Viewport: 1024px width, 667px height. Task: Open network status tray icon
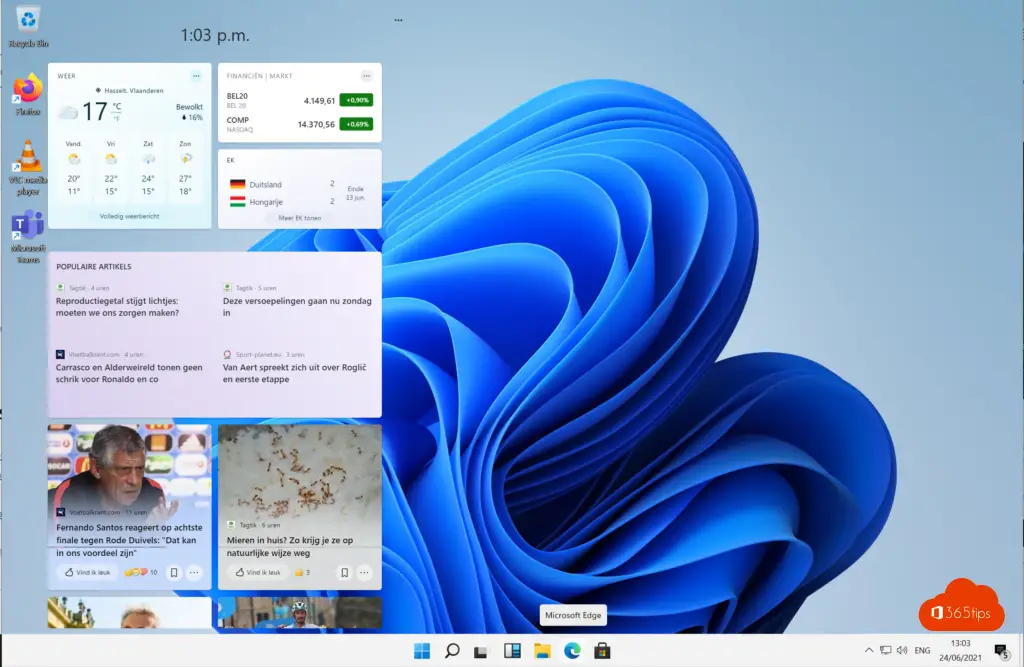886,650
